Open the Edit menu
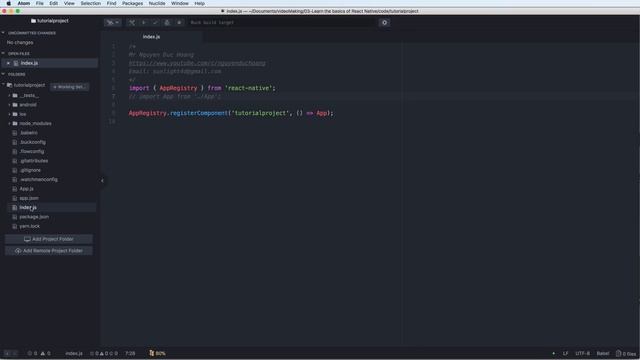The image size is (640, 360). [53, 3]
